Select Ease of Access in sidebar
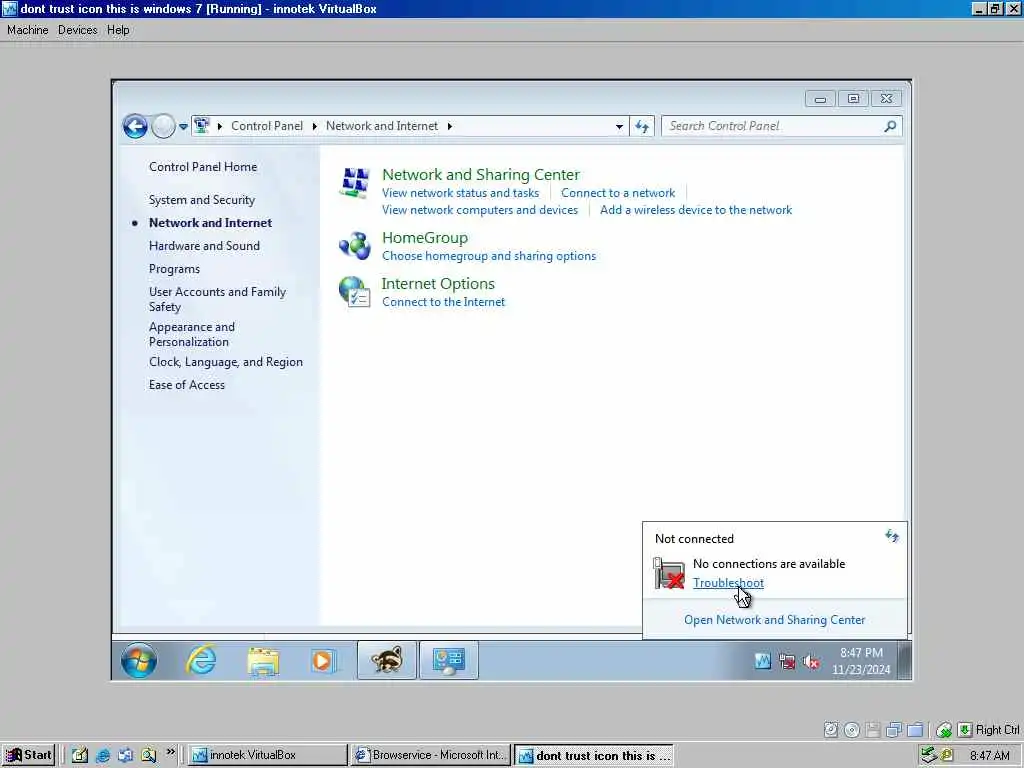This screenshot has width=1024, height=768. tap(187, 385)
